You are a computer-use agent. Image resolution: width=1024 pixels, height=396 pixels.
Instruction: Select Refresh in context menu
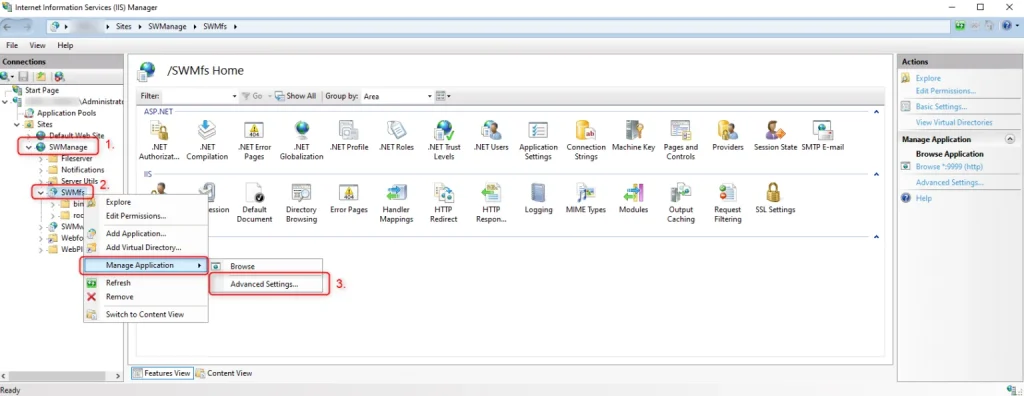point(146,283)
